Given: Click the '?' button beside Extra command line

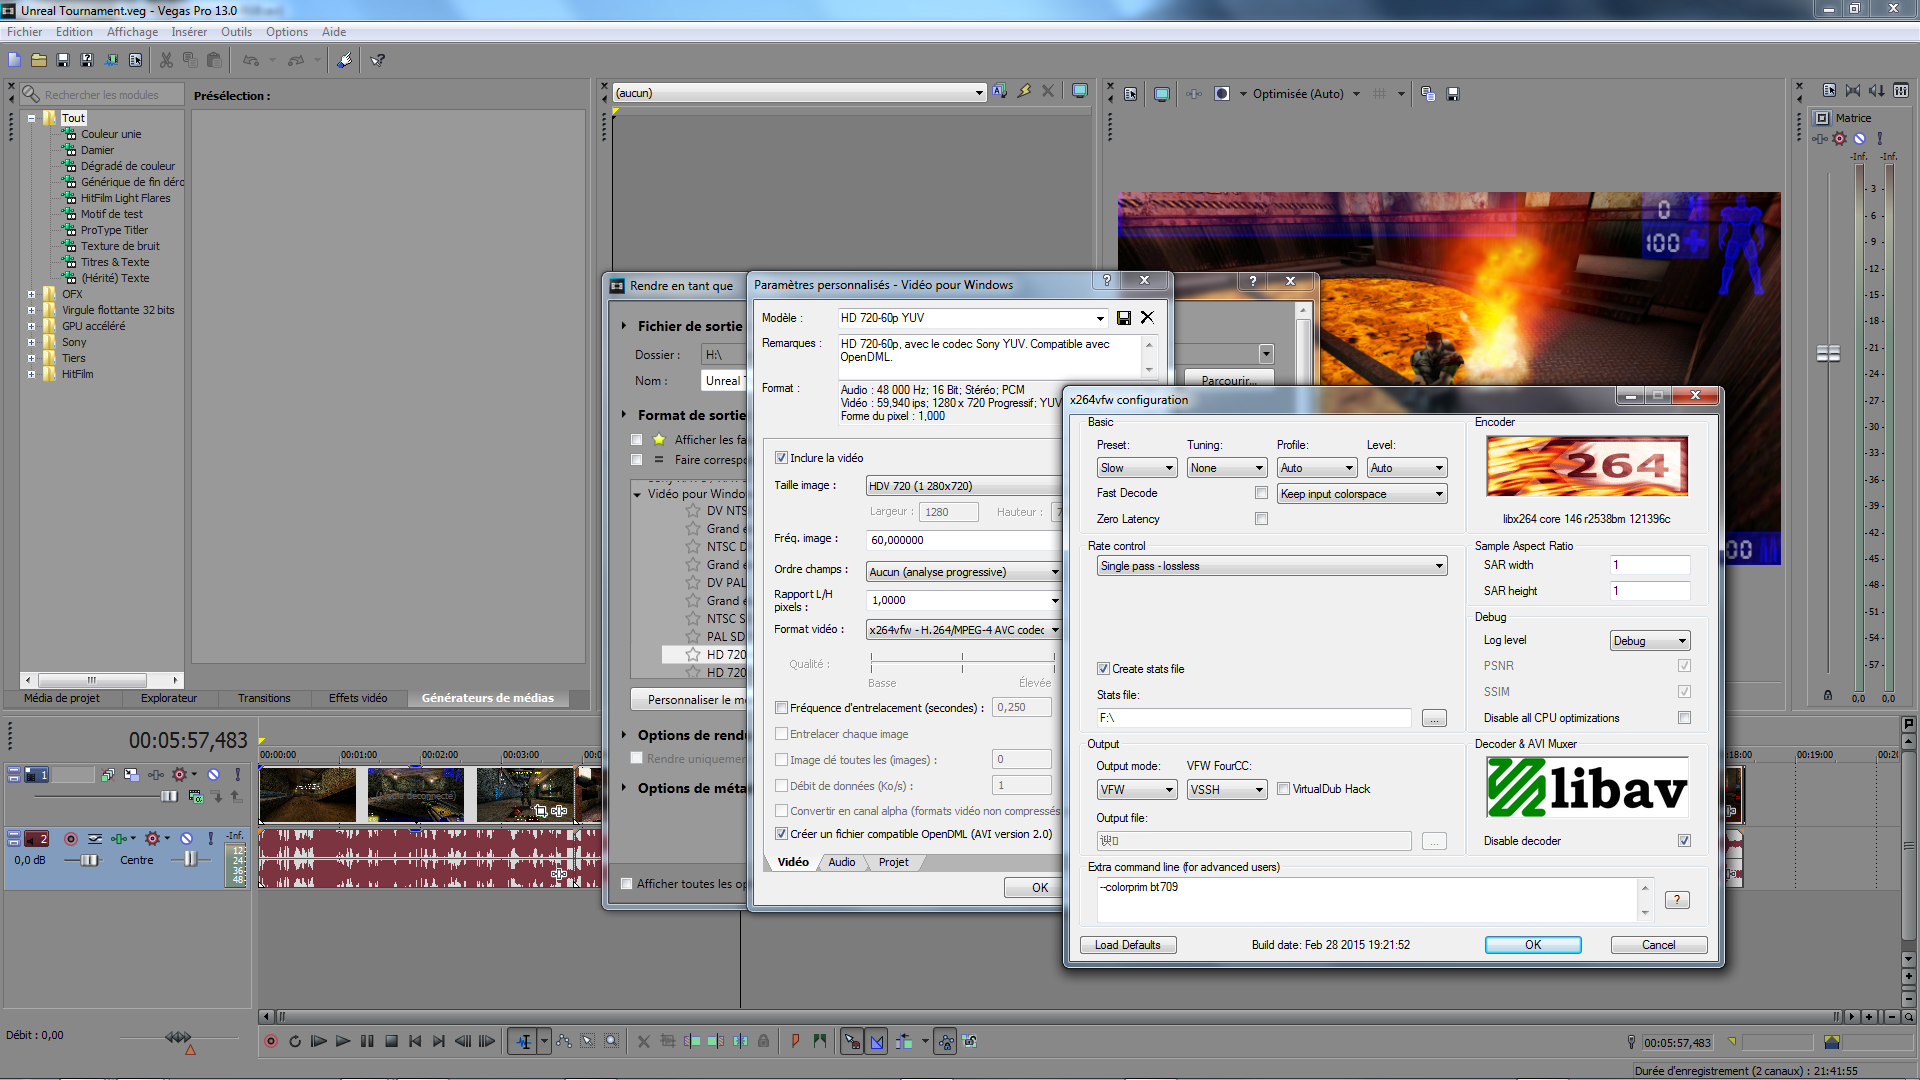Looking at the screenshot, I should (x=1677, y=900).
